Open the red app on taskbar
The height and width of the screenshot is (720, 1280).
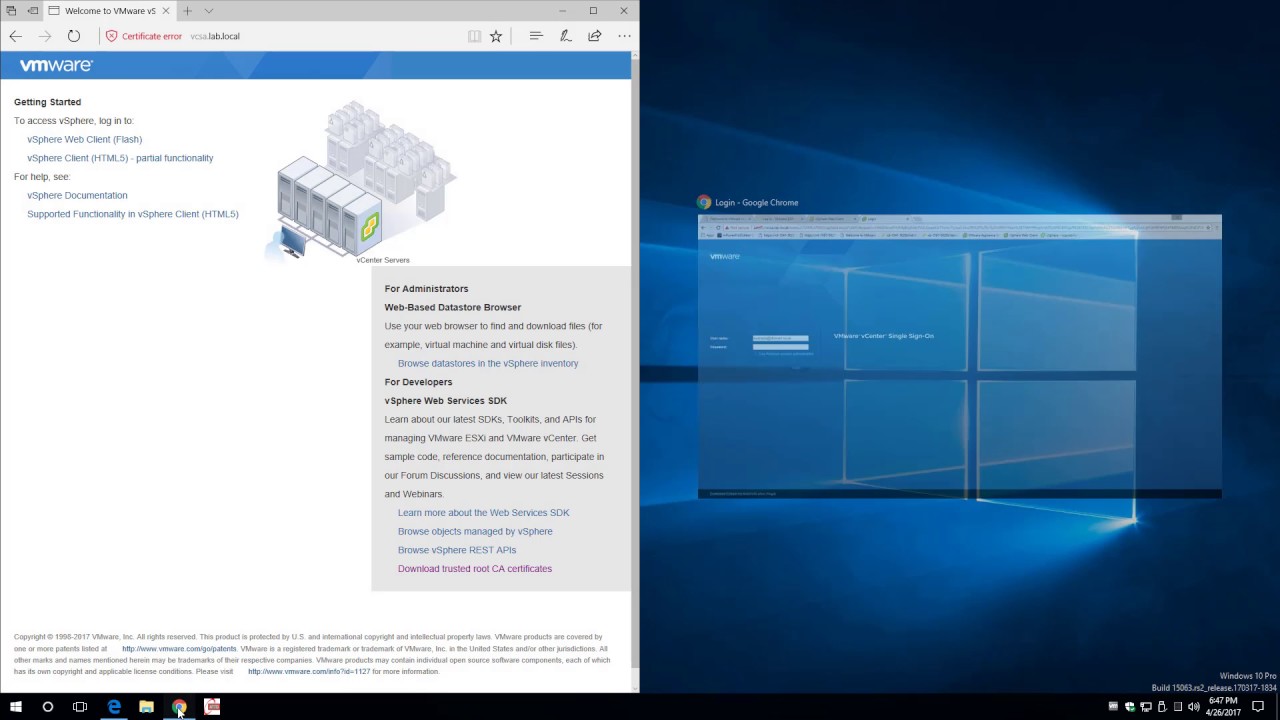212,707
